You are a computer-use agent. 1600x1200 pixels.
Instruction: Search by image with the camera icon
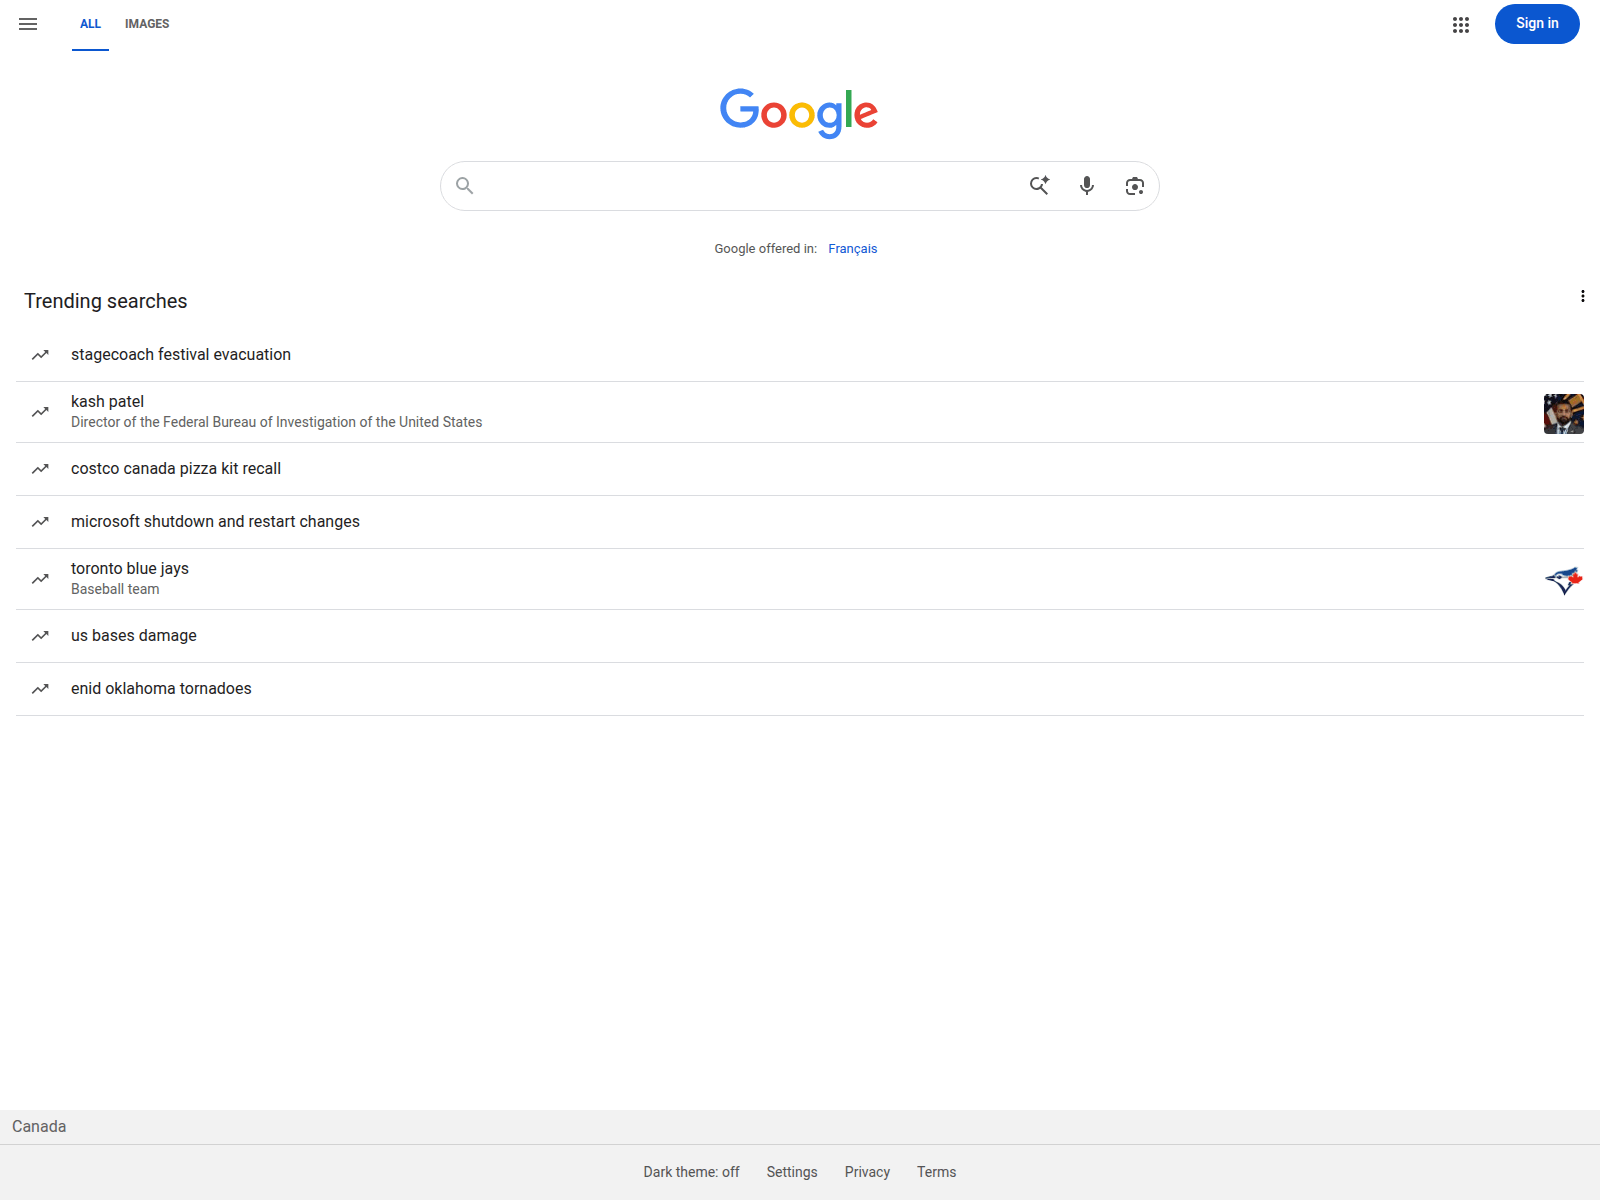click(x=1134, y=186)
